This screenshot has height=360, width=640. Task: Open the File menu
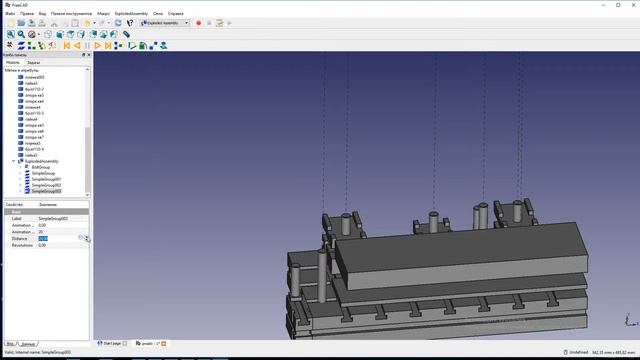pos(10,13)
